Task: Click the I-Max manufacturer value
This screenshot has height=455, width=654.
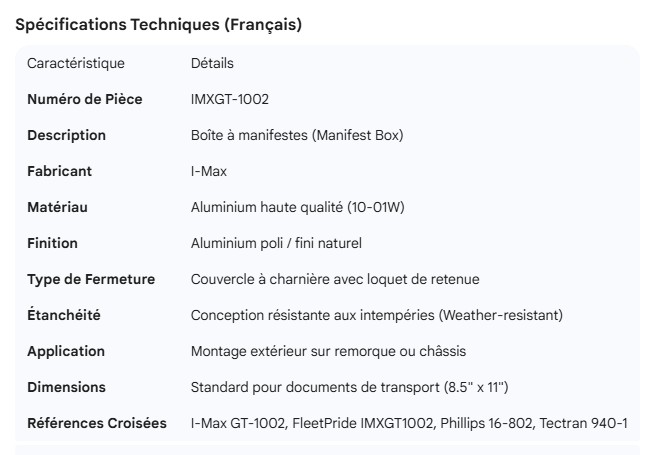Action: [x=209, y=171]
